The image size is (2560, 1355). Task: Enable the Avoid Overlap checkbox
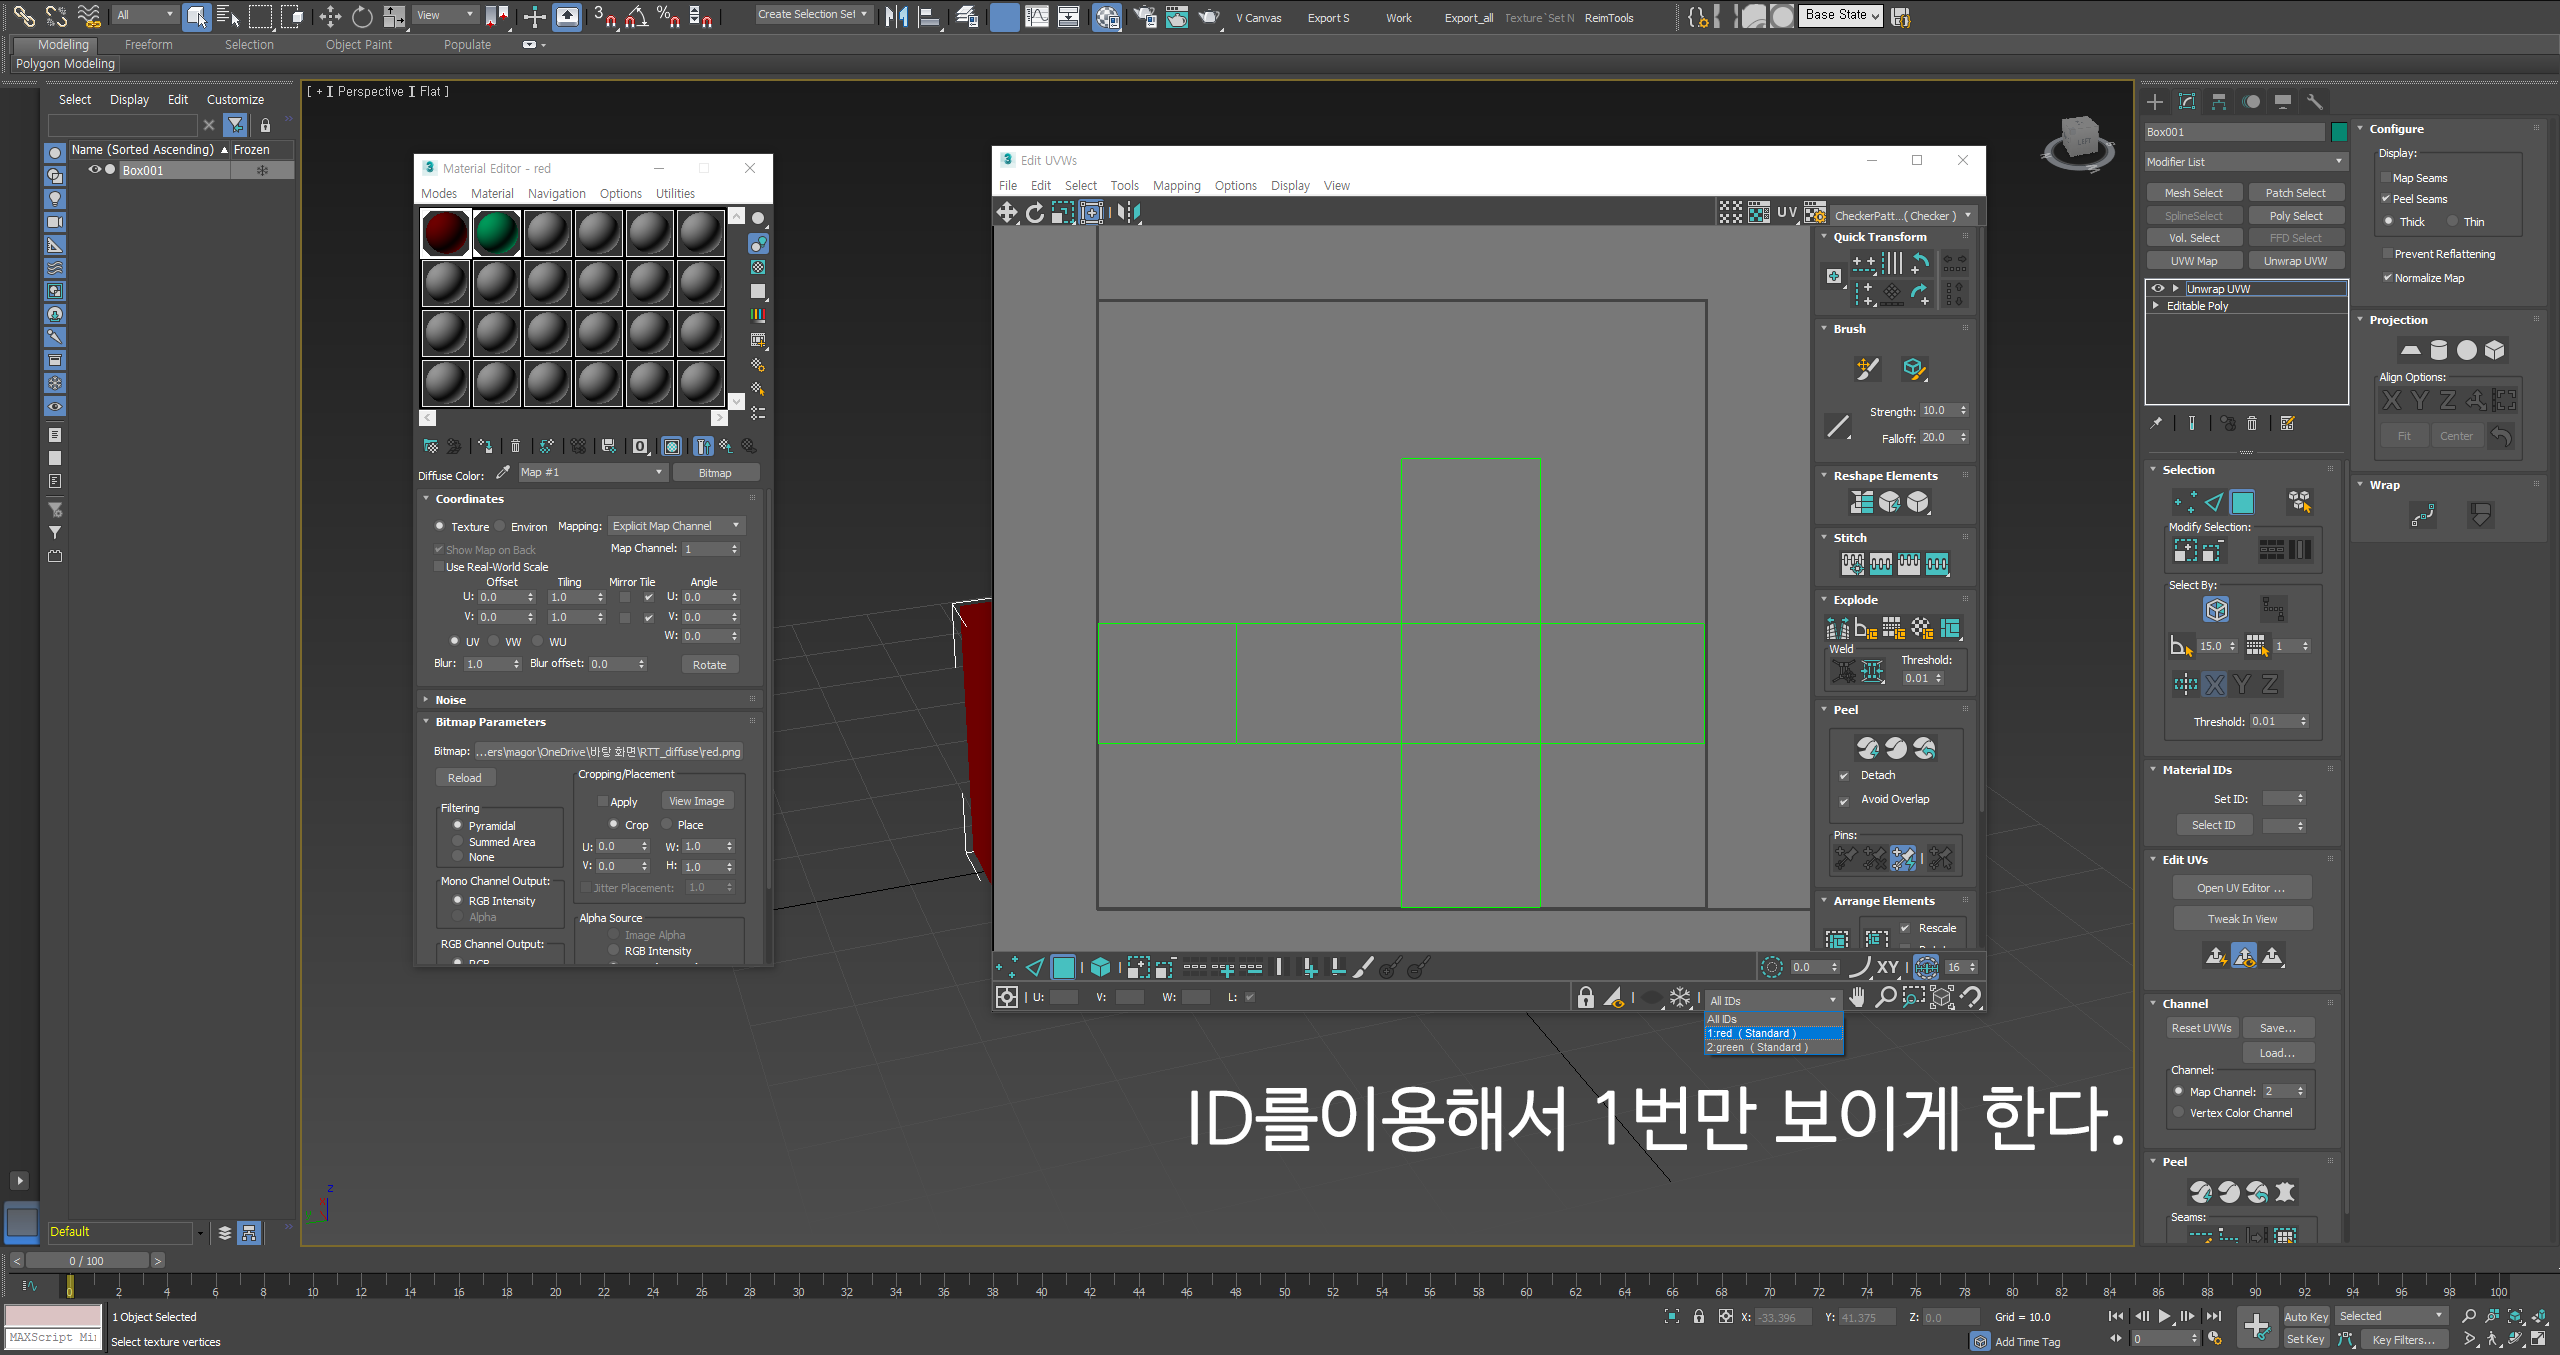click(x=1845, y=800)
